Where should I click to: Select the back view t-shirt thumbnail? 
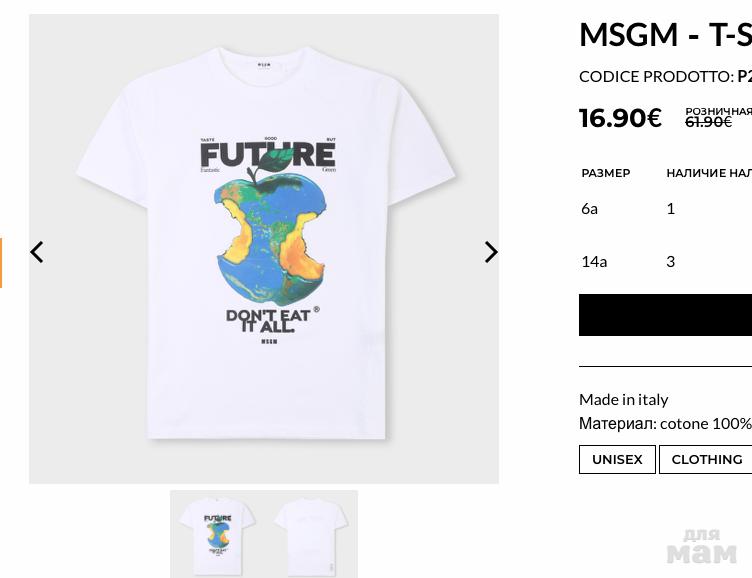coord(311,534)
